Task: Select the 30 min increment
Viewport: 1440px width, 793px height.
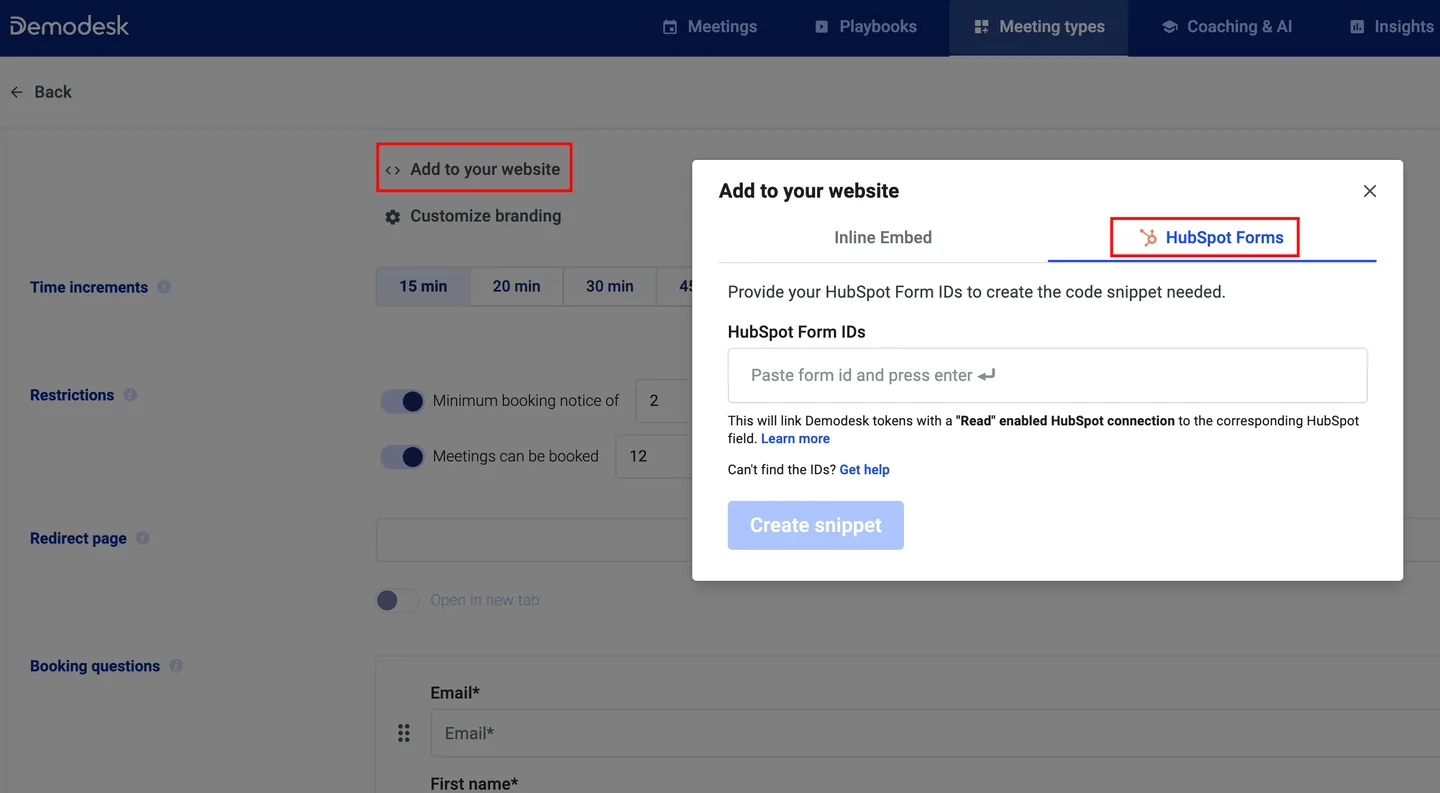Action: pos(609,286)
